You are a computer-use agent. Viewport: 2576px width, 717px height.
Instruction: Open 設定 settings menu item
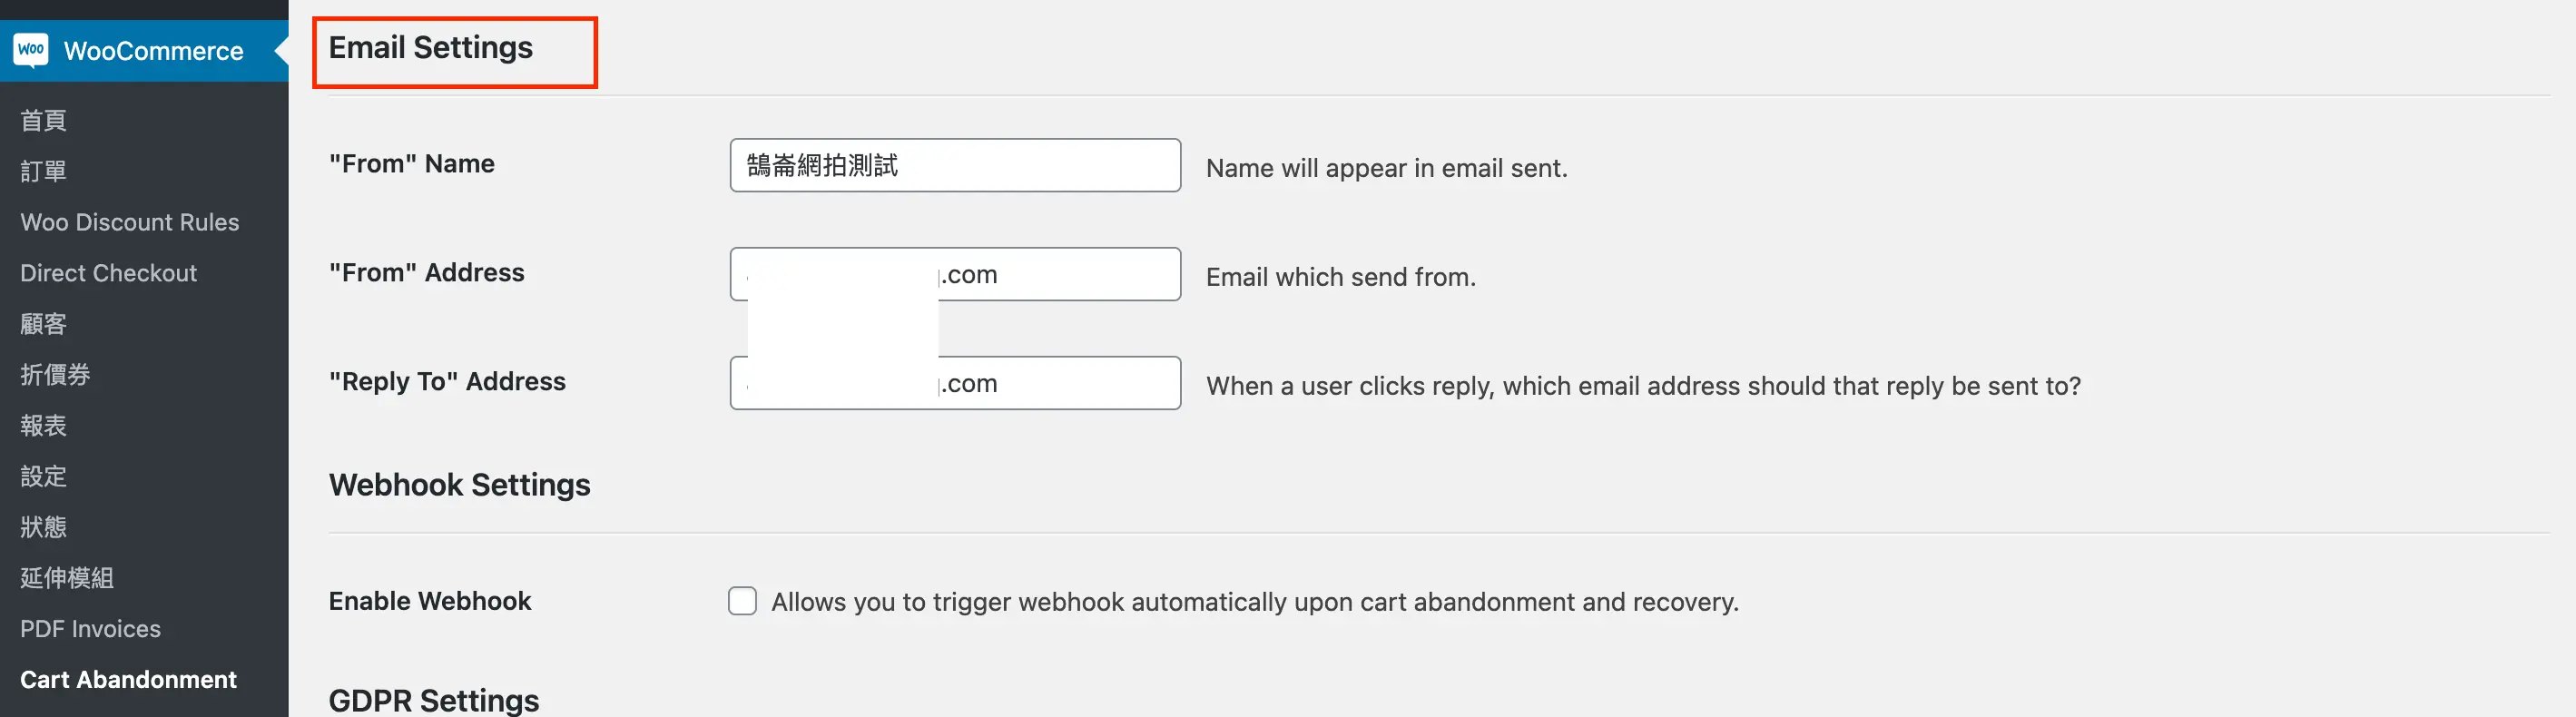coord(43,476)
